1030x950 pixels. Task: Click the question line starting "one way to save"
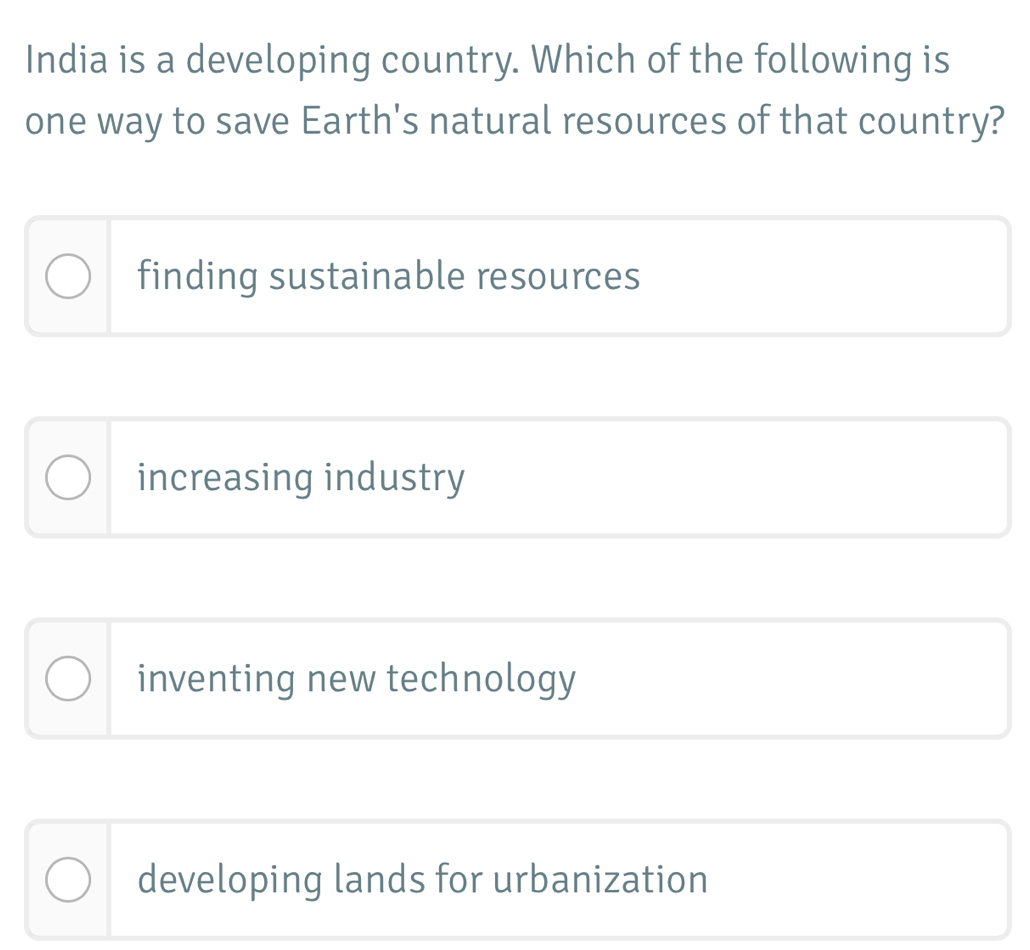click(514, 122)
